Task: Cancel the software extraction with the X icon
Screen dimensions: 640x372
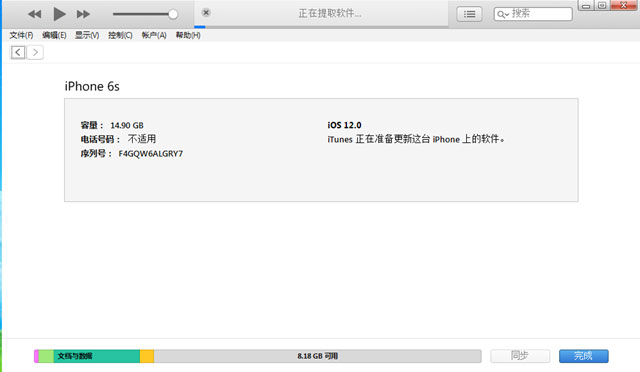Action: point(206,13)
